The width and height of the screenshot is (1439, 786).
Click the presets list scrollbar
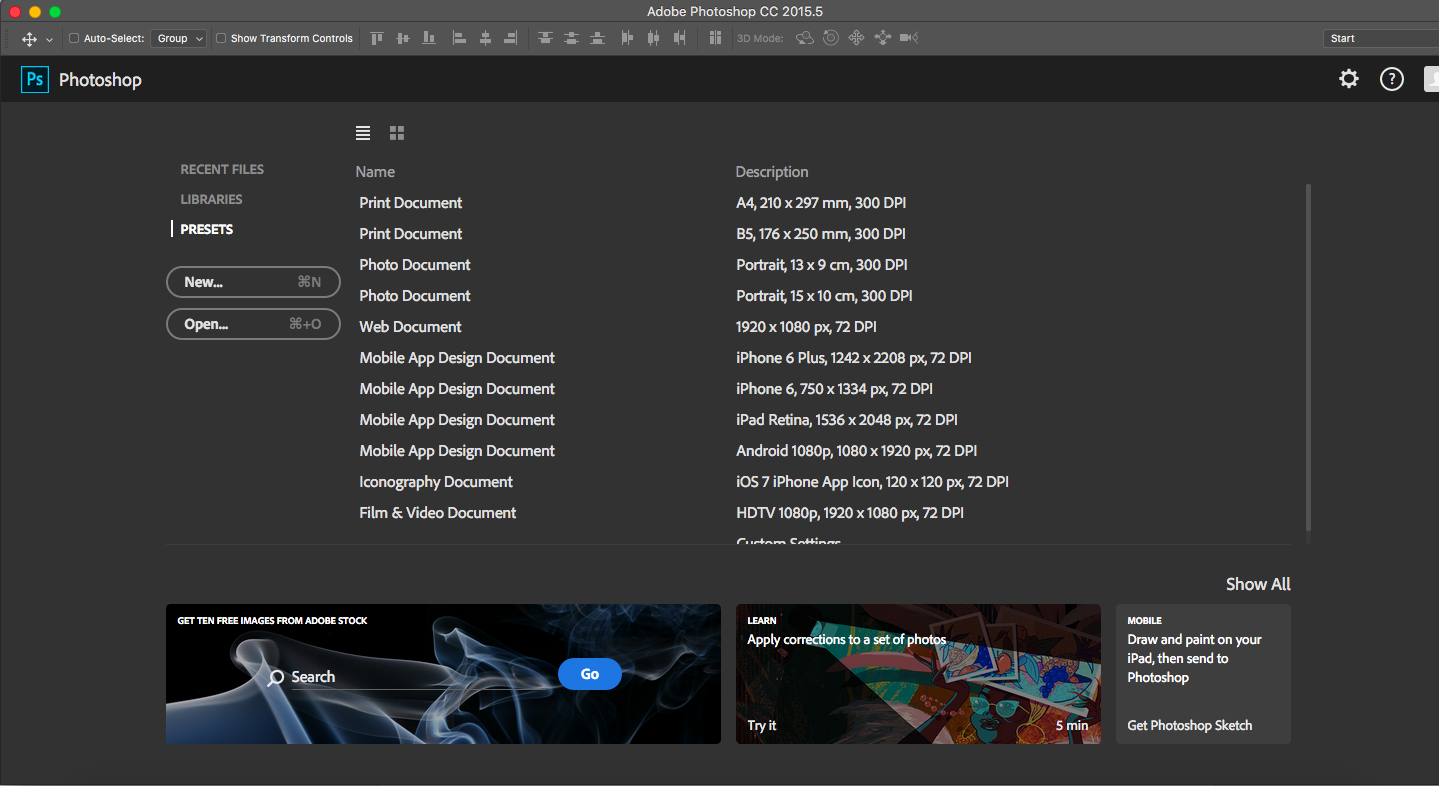1308,357
